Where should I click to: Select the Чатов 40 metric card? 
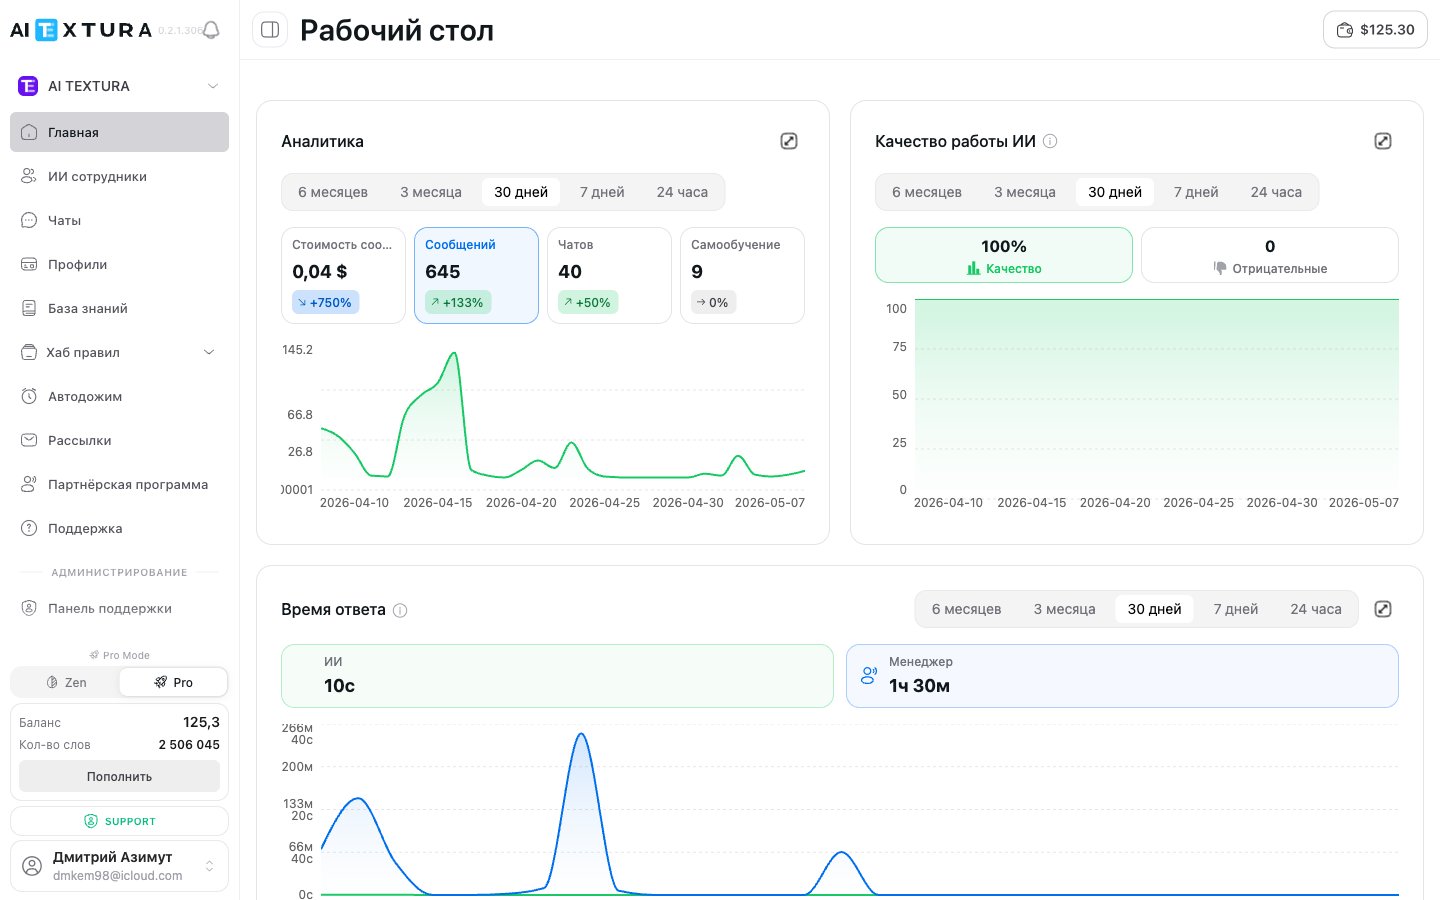click(609, 275)
